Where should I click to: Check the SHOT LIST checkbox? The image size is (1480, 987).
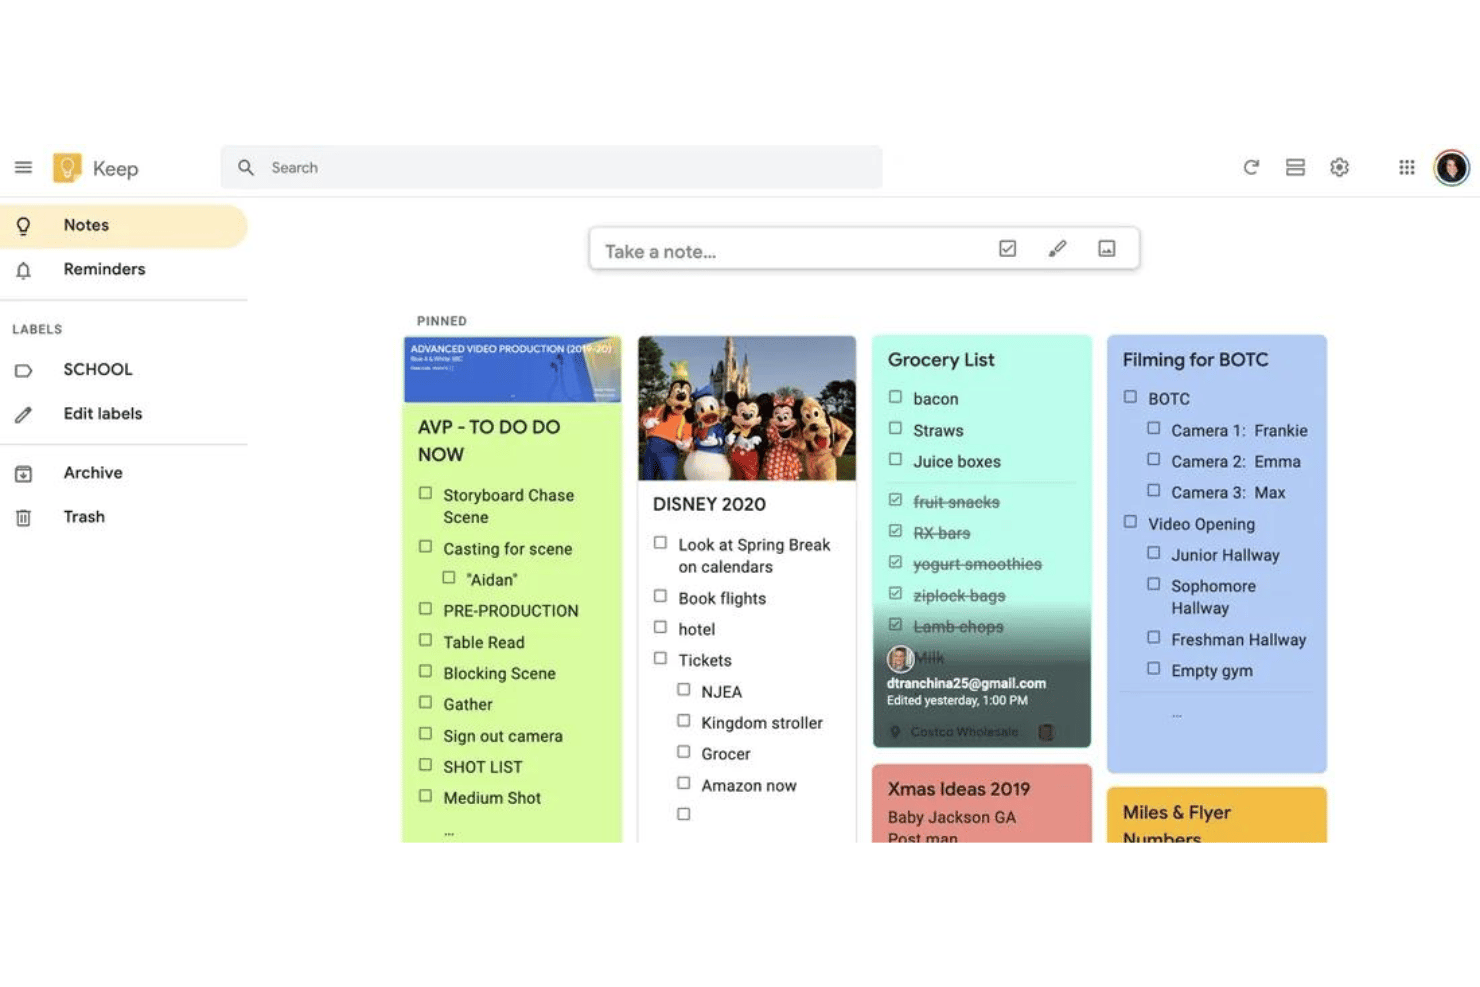pos(425,765)
